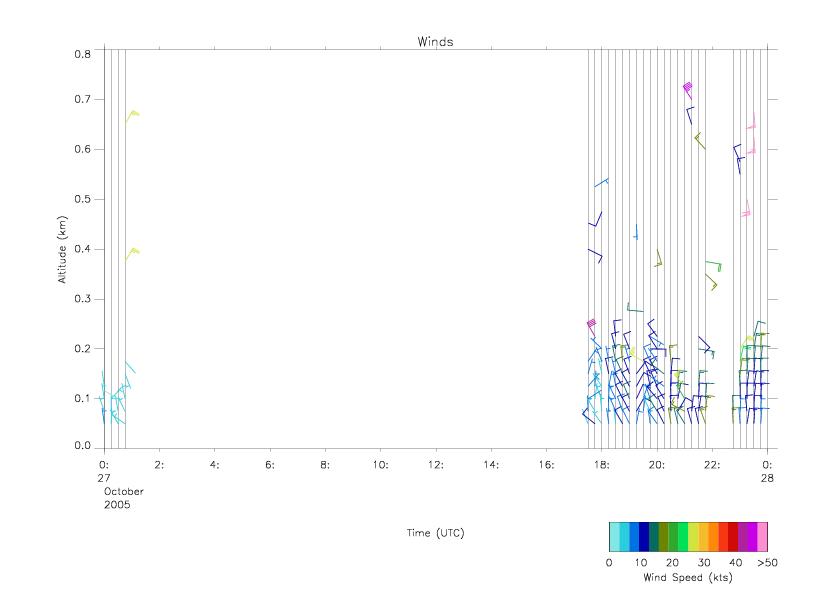Viewport: 827px width, 611px height.
Task: Click the "0.2" altitude tick label
Action: point(82,349)
